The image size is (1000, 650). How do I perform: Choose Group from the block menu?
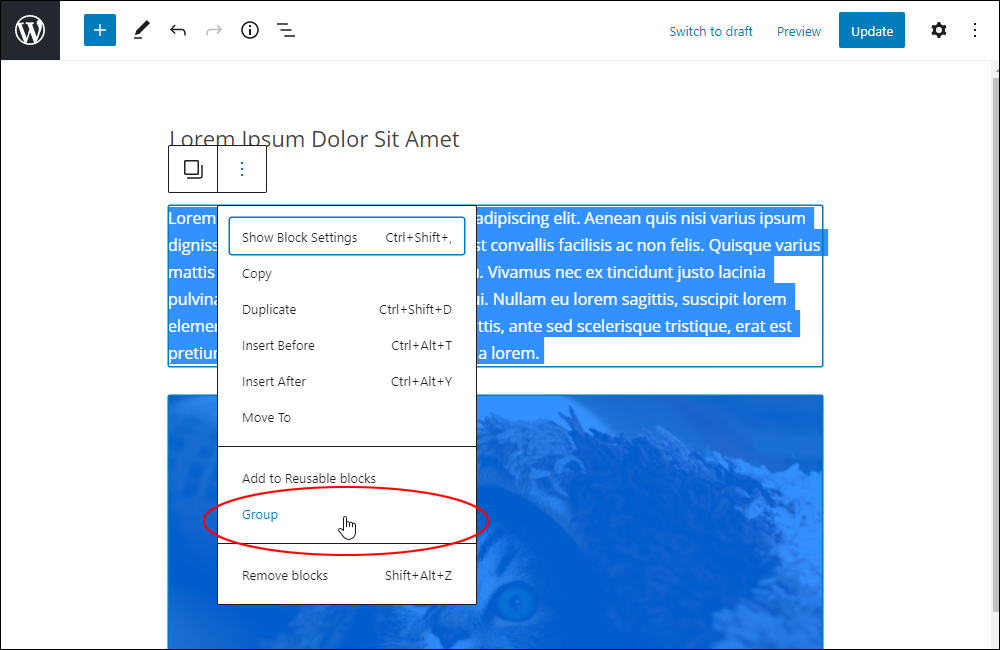click(347, 515)
